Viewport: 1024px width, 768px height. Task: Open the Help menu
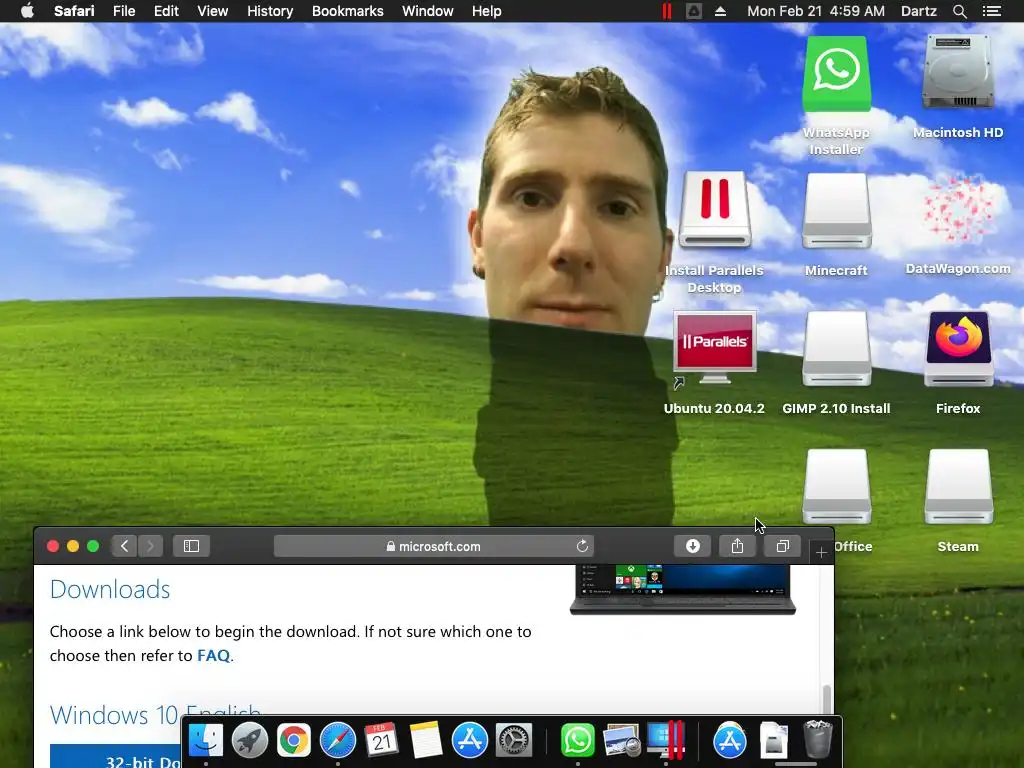[x=487, y=11]
